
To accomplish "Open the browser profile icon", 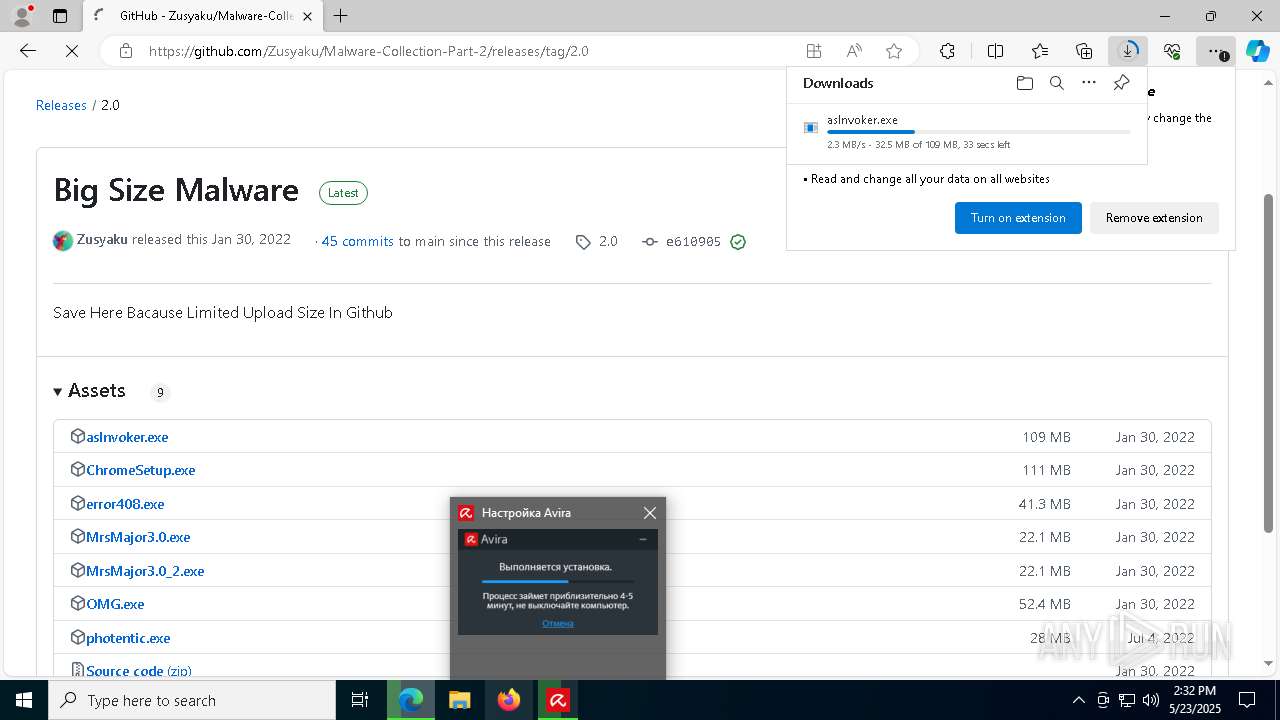I will point(22,16).
